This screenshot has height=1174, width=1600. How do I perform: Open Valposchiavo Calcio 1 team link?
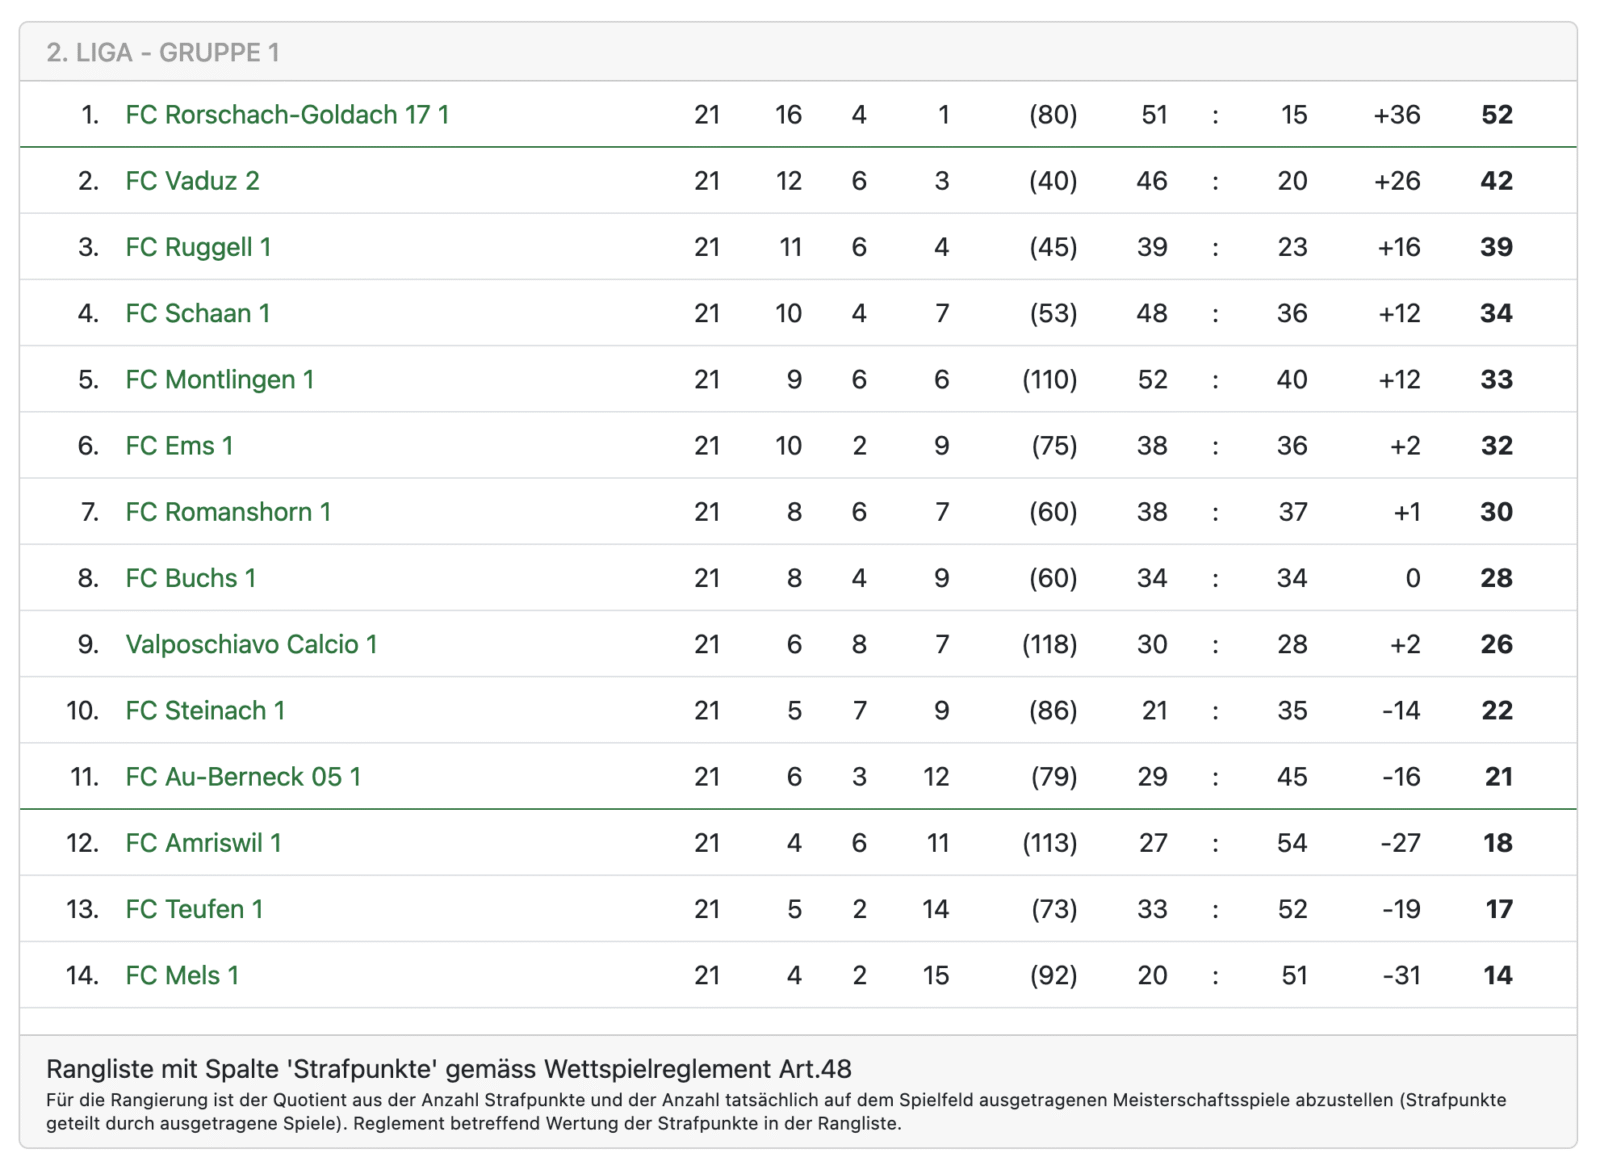click(251, 644)
